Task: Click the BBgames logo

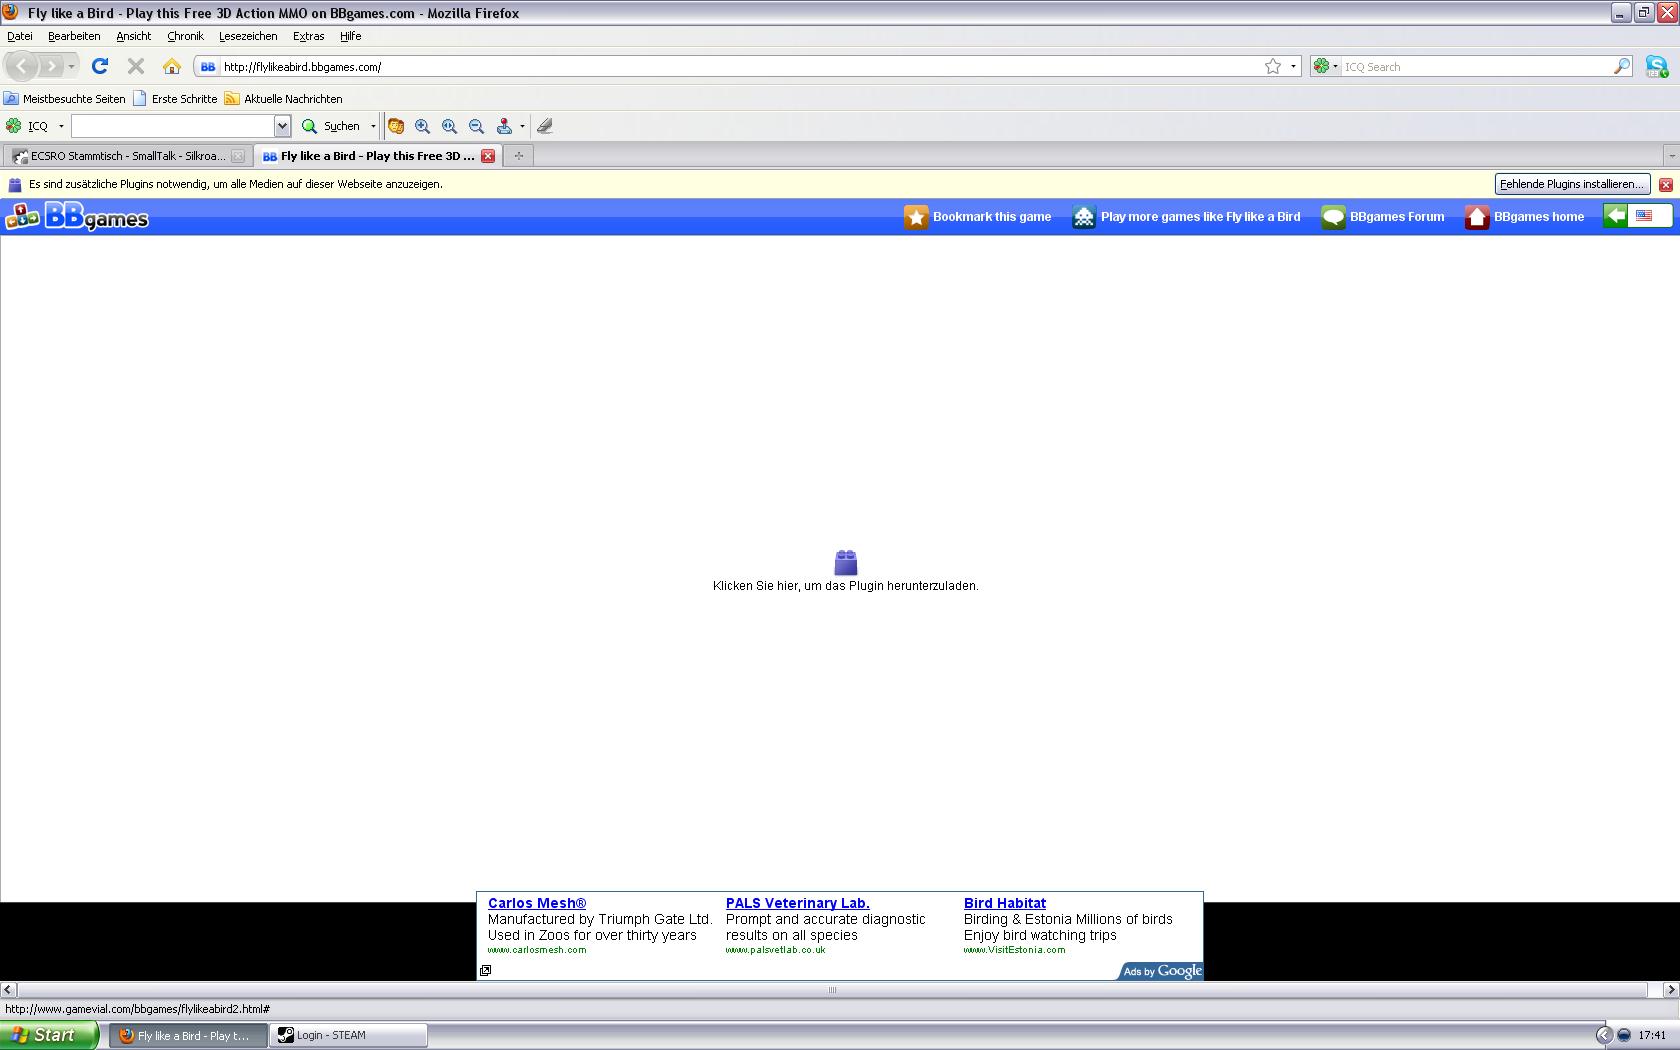Action: click(x=77, y=216)
